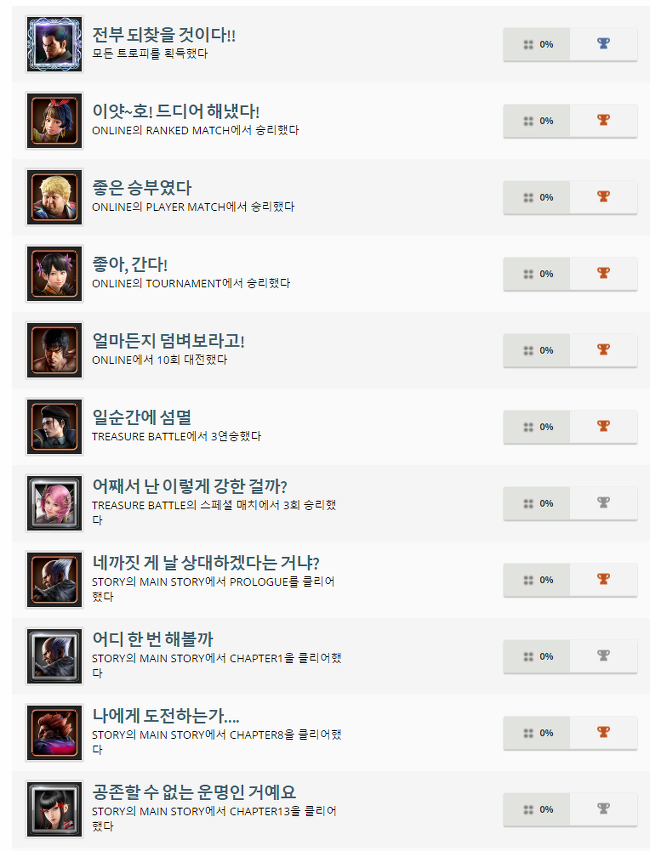
Task: Click silver trophy icon for 어째서 난 이렇게 강한 걸까?
Action: click(x=603, y=503)
